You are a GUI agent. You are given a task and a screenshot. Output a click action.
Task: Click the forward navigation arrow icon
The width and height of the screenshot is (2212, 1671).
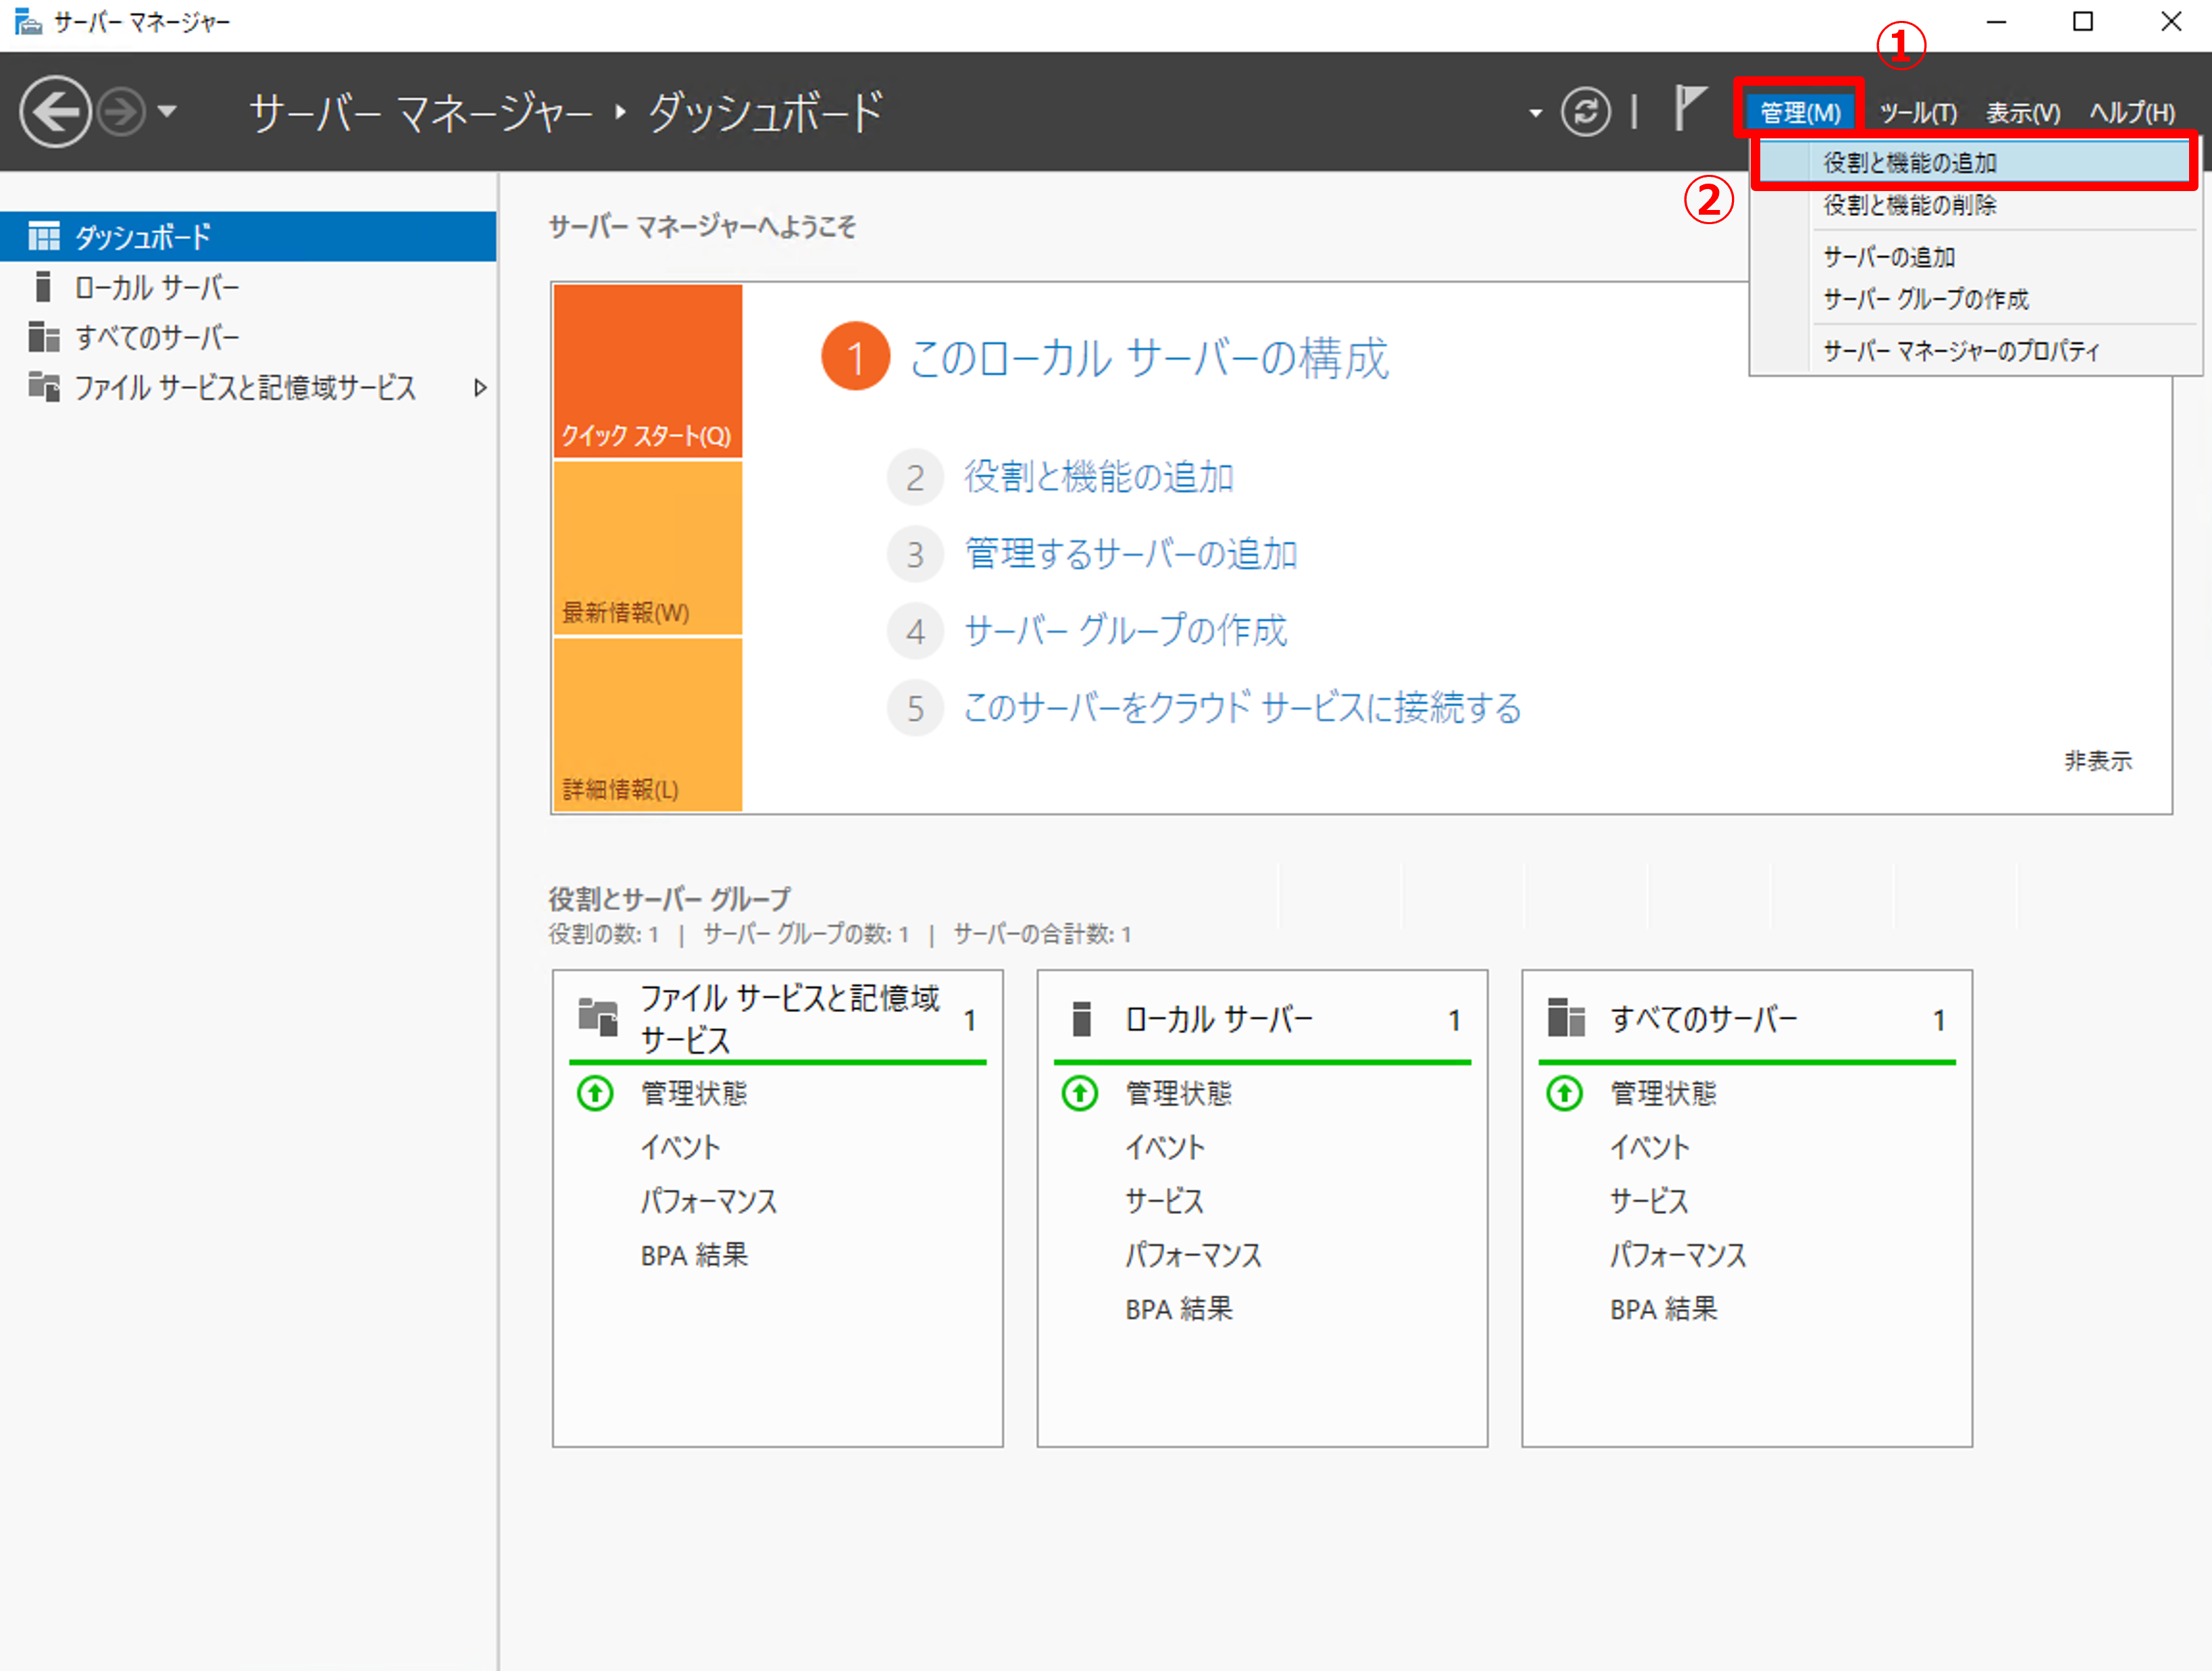tap(122, 112)
